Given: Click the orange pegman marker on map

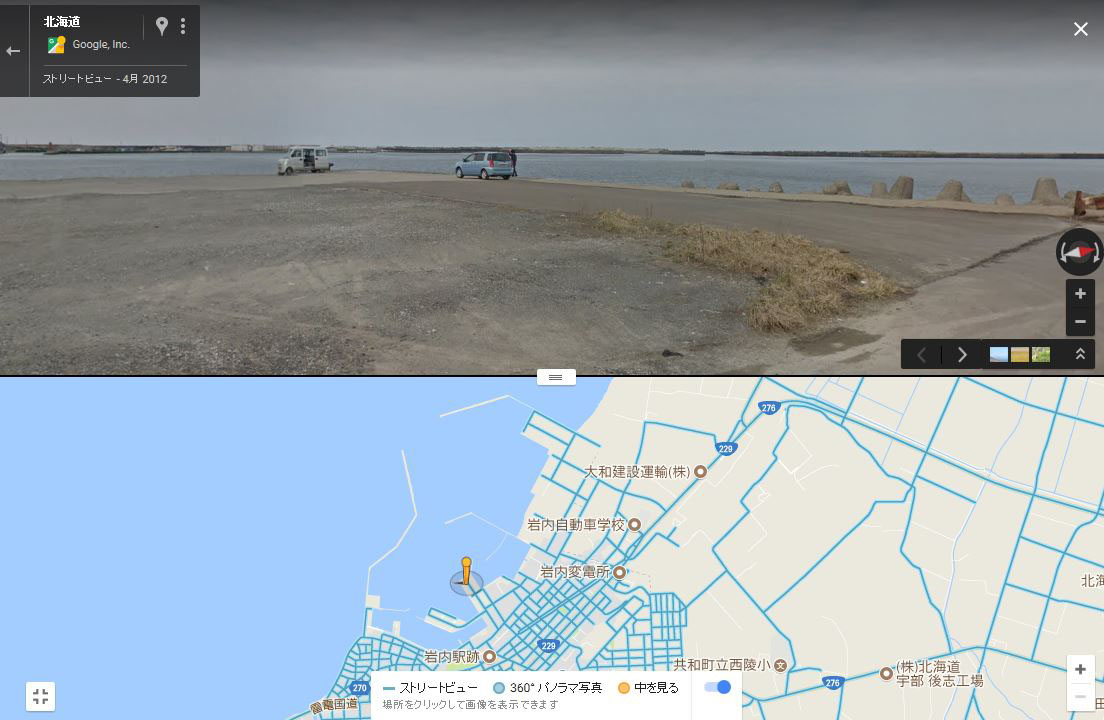Looking at the screenshot, I should (465, 571).
